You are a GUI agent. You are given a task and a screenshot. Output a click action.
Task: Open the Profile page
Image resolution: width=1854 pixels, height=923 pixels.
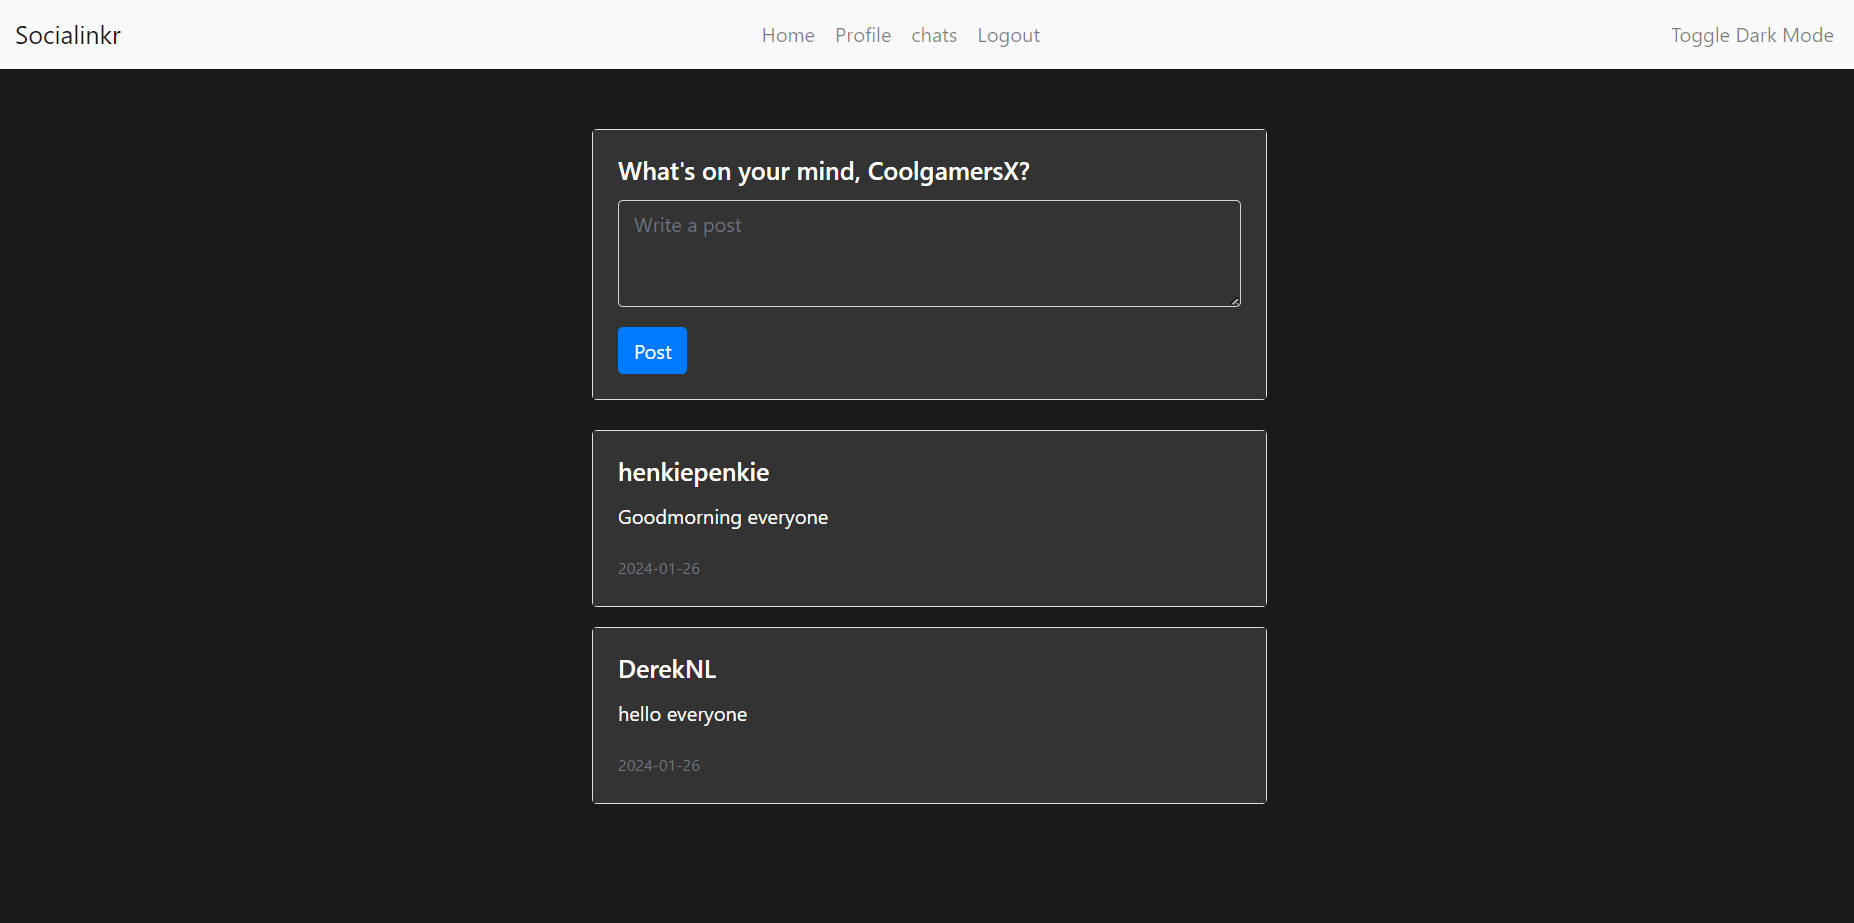862,35
